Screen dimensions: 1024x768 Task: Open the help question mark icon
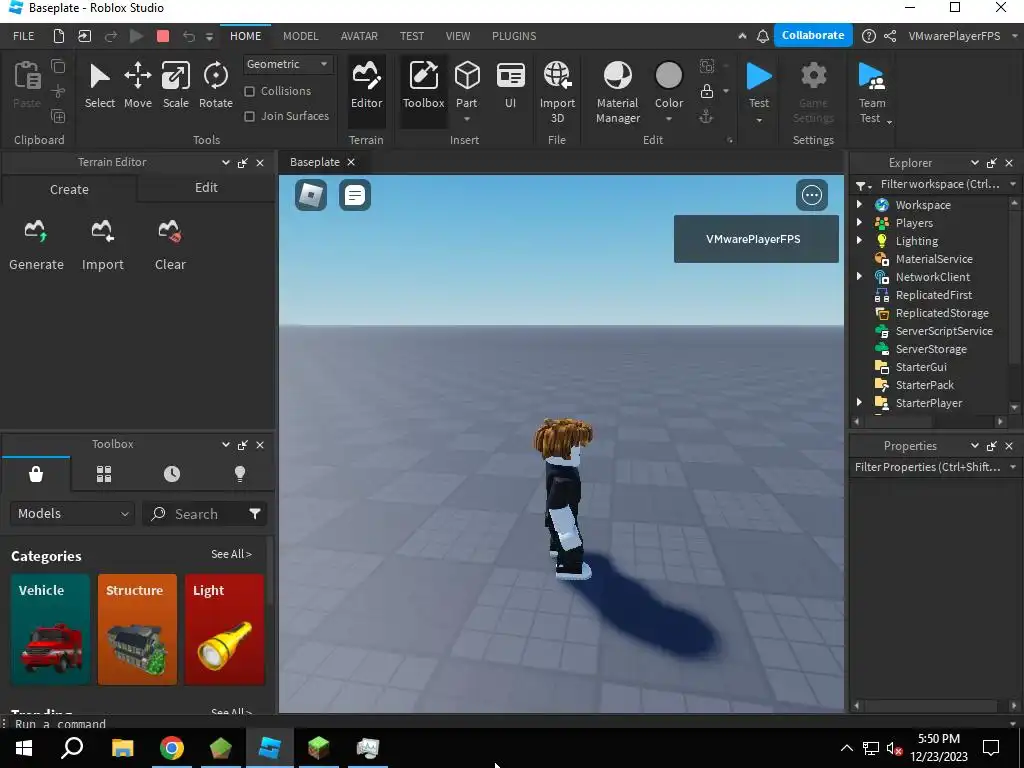pyautogui.click(x=868, y=36)
